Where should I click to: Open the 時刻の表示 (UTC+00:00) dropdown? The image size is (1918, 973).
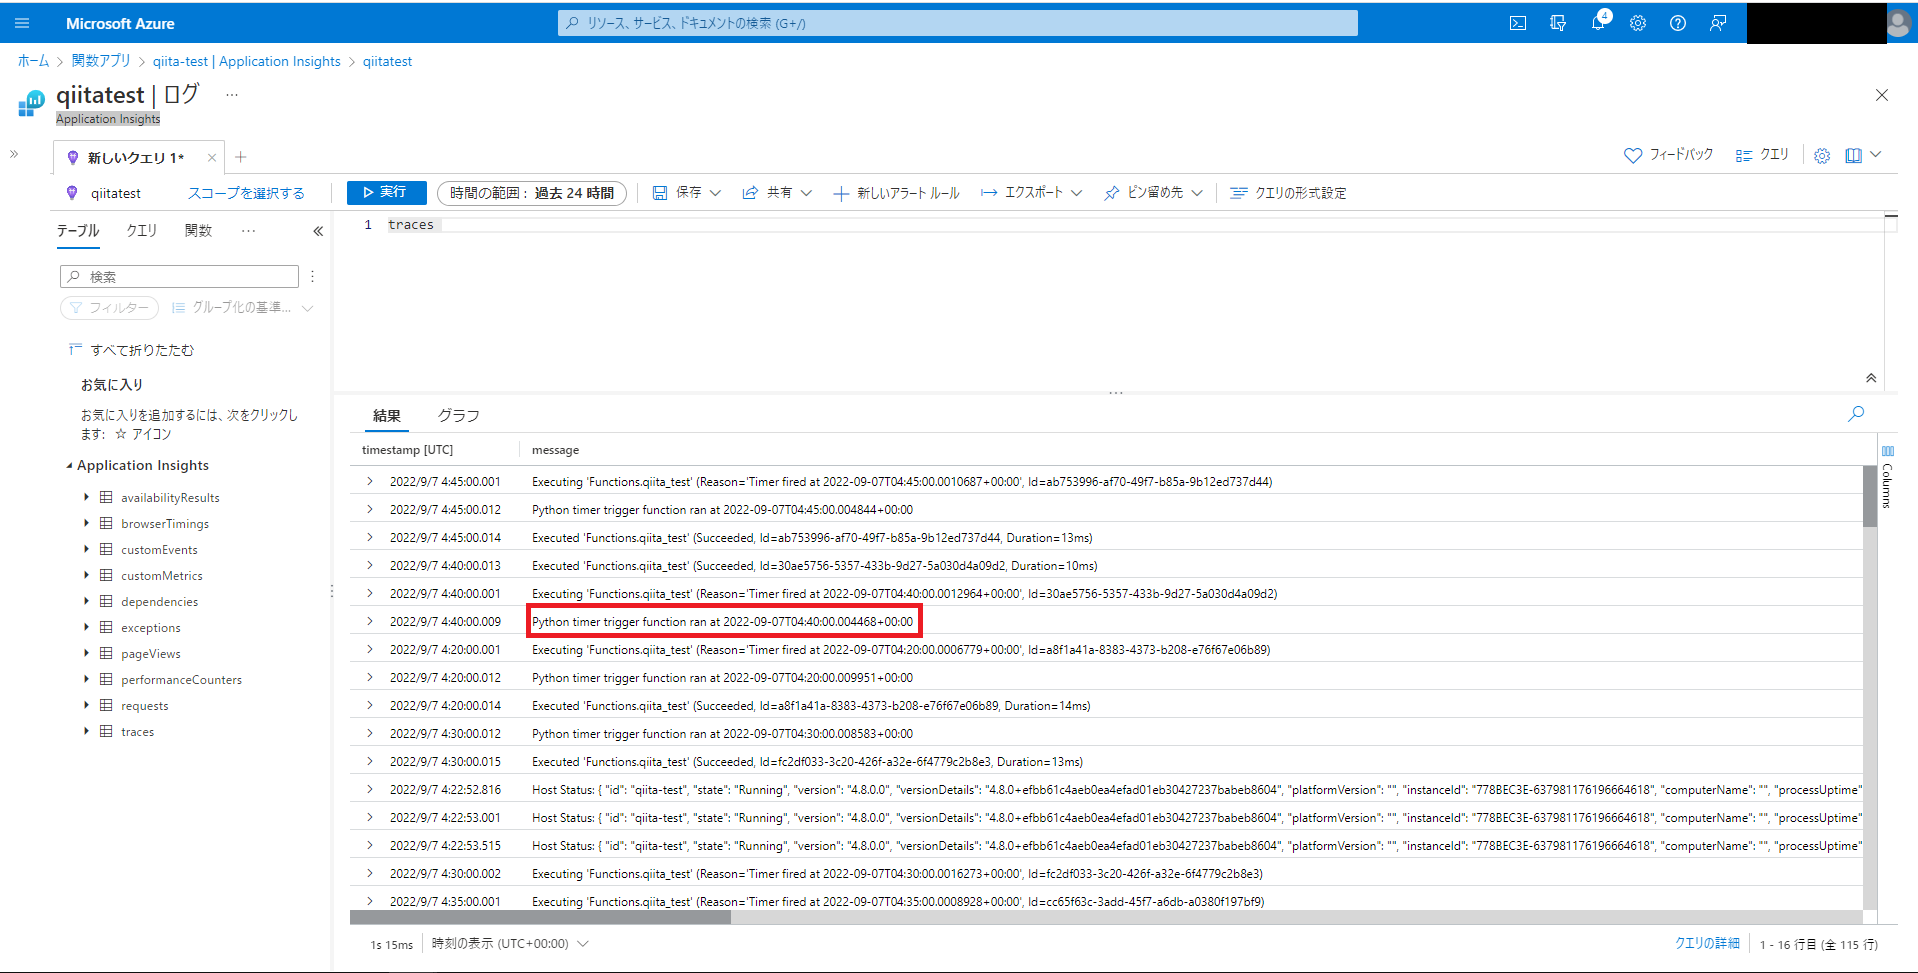(510, 943)
